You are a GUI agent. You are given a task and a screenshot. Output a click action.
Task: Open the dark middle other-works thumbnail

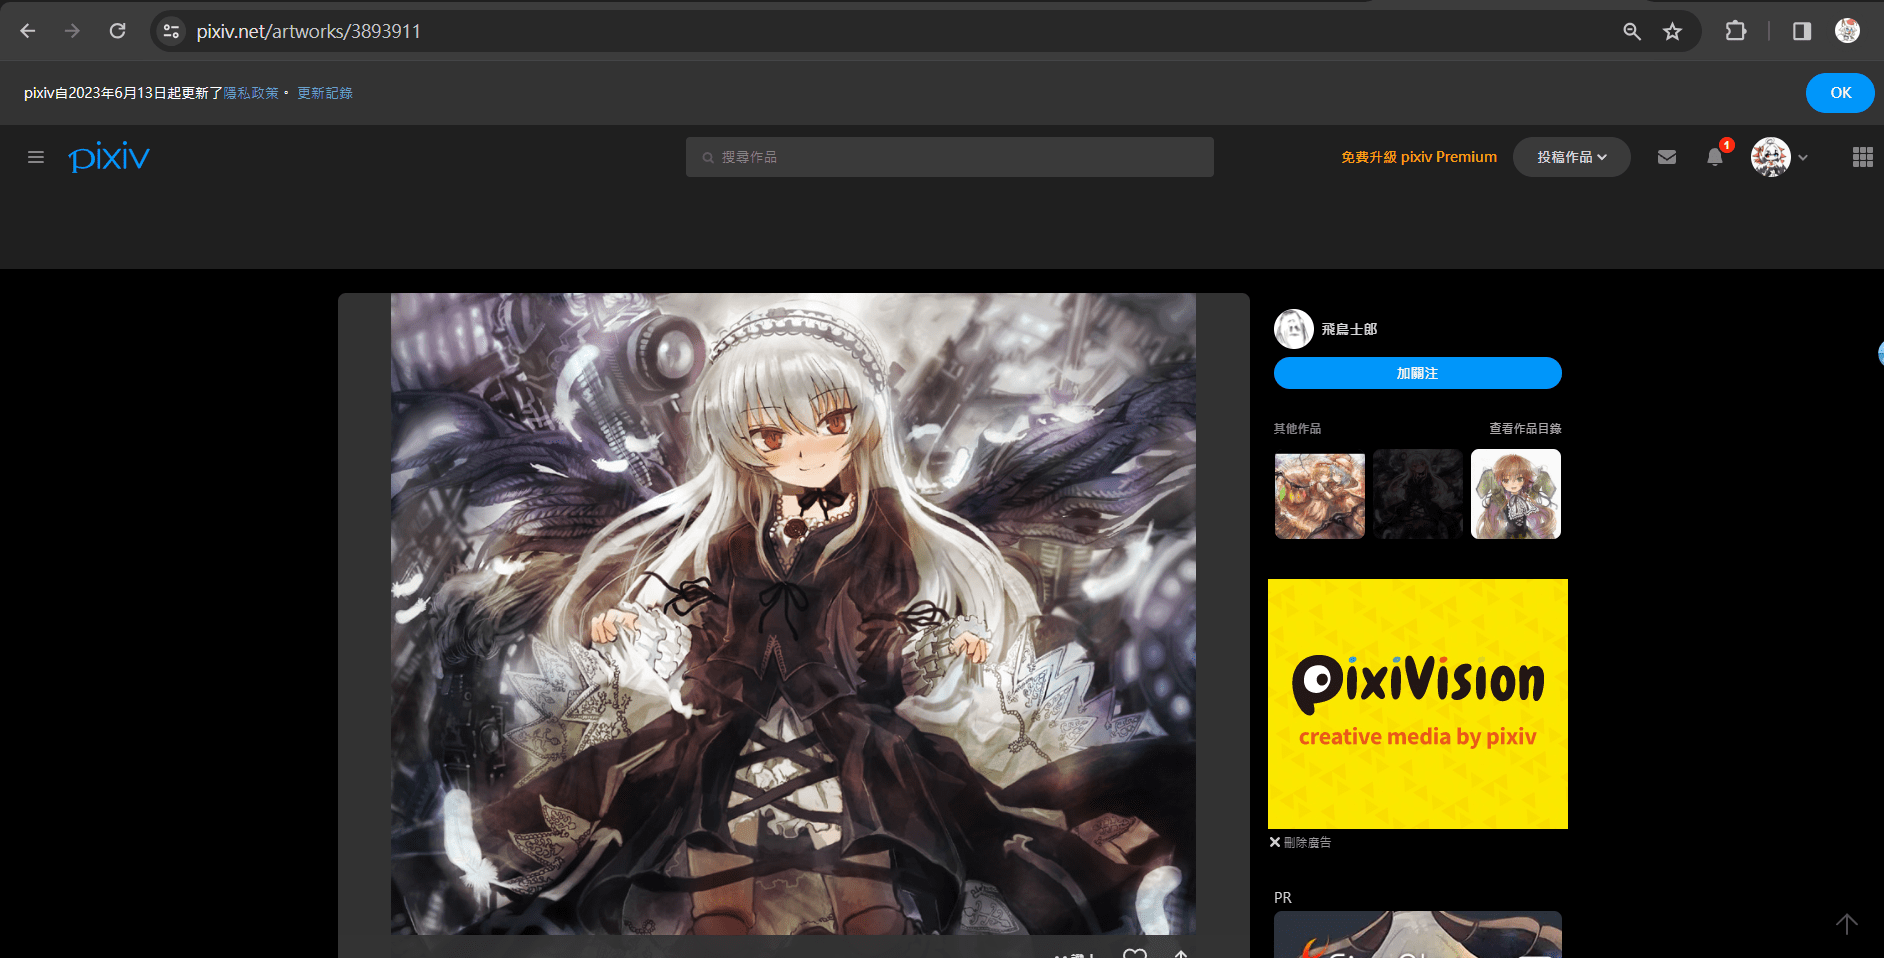(x=1418, y=494)
